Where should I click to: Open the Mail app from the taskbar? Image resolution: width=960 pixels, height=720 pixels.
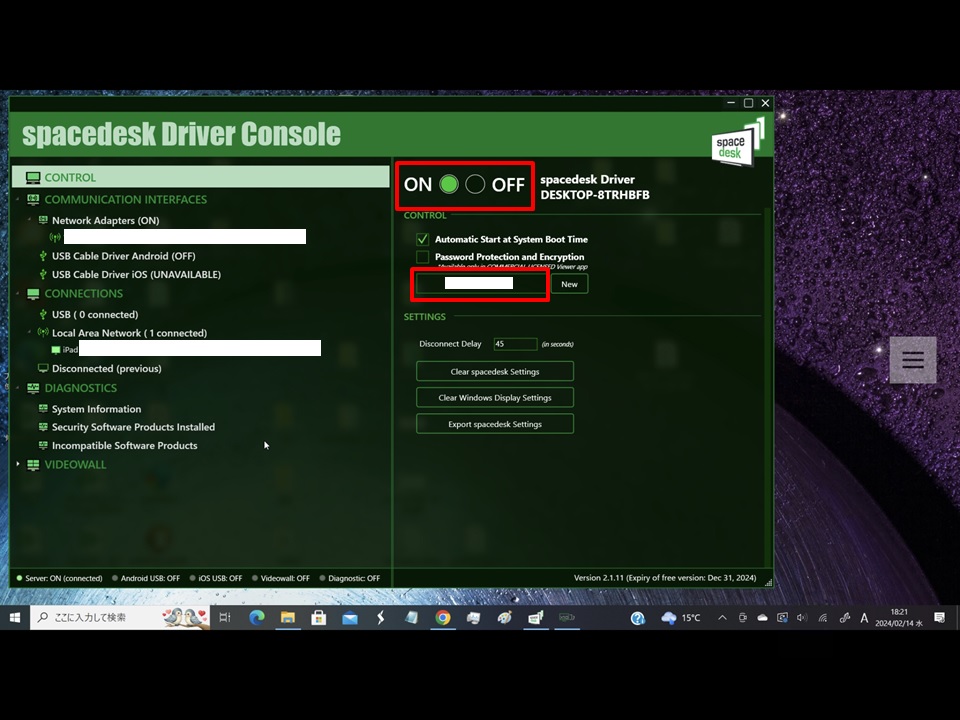tap(350, 618)
